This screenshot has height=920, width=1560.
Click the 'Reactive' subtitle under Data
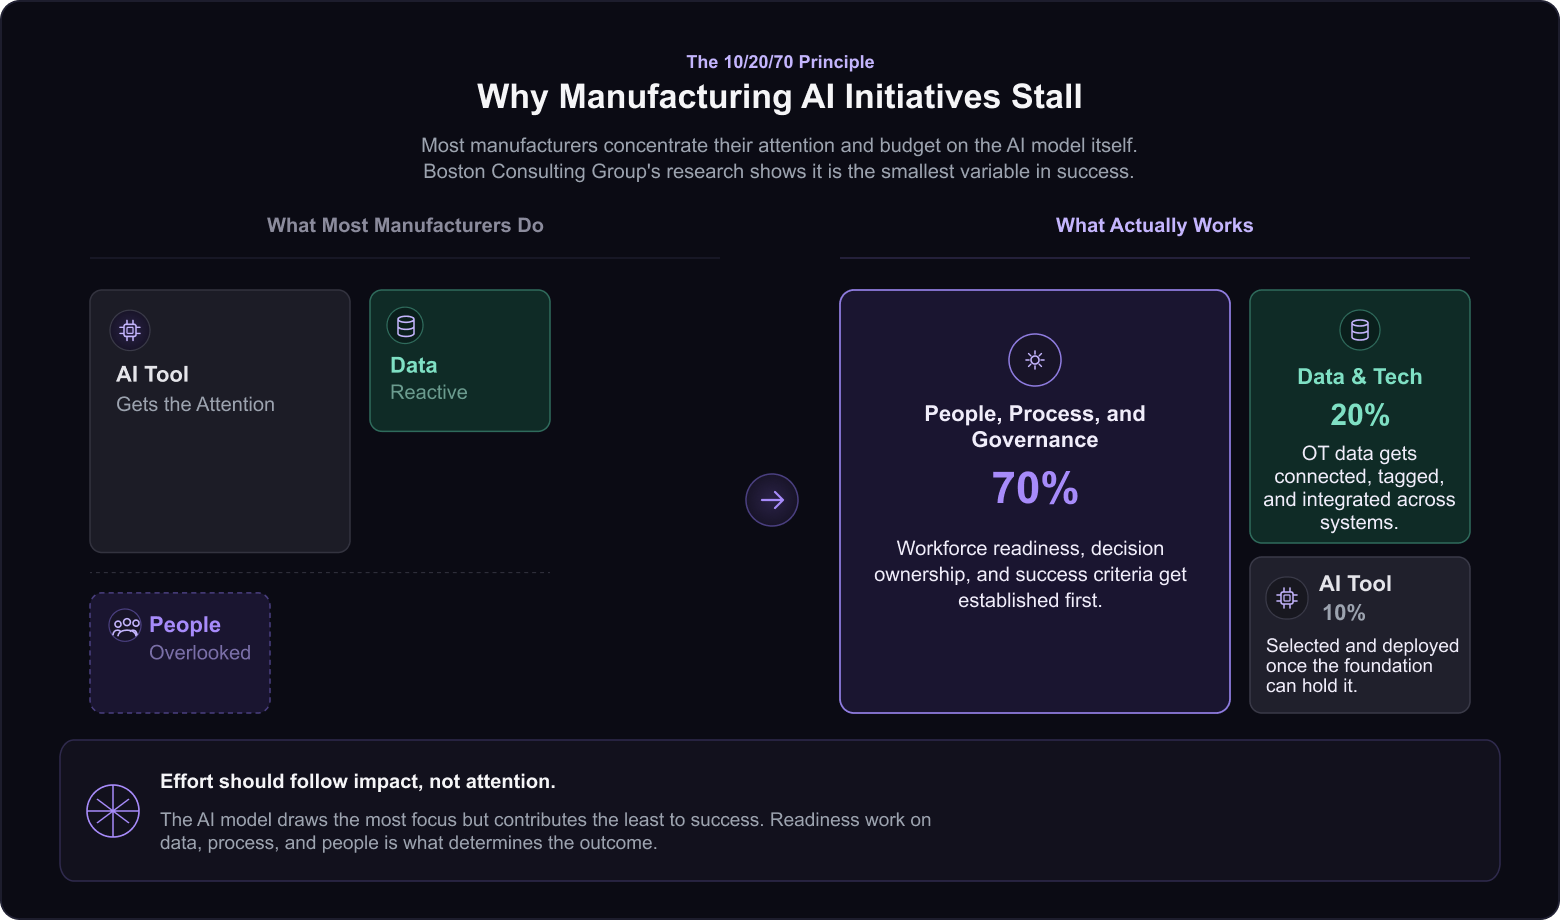[429, 392]
